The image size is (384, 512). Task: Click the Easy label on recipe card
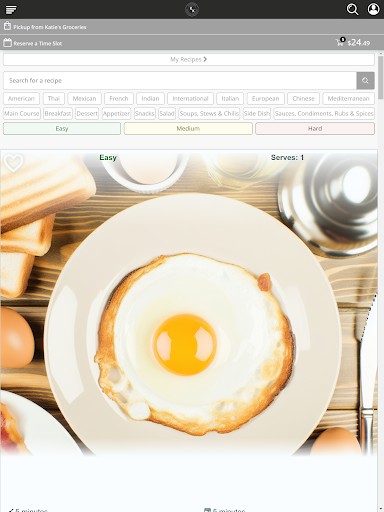[108, 158]
